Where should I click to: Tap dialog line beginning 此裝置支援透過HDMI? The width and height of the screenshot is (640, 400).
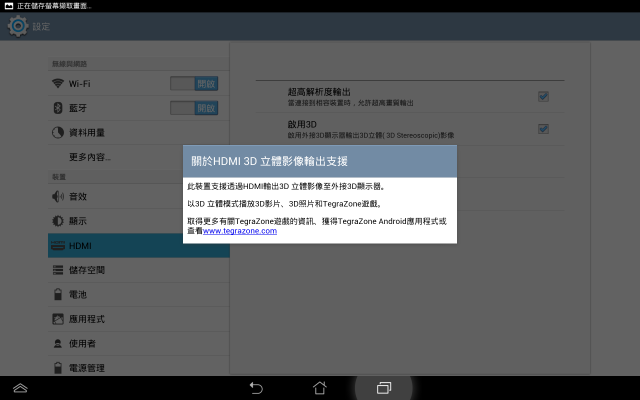tap(286, 186)
